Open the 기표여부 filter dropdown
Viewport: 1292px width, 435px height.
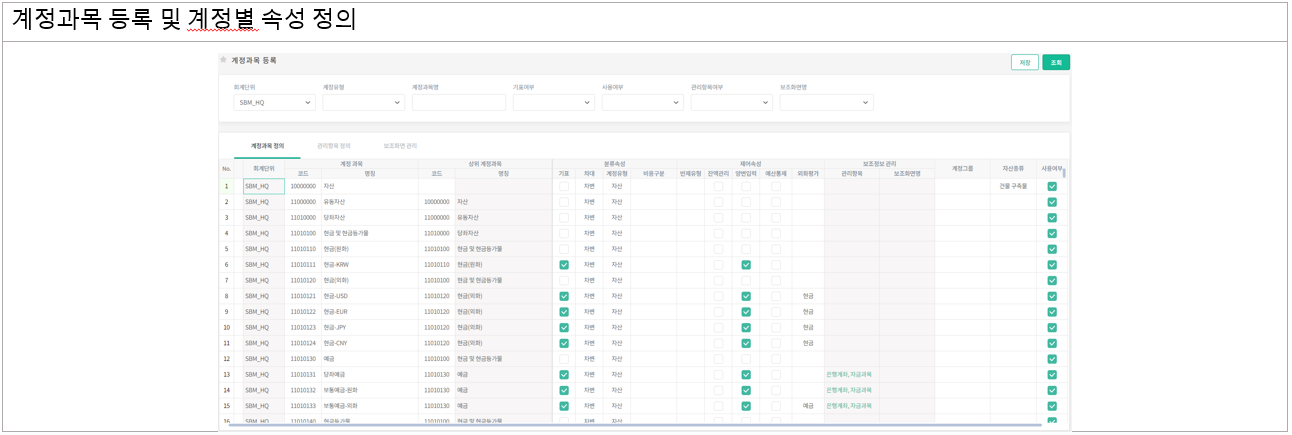[x=553, y=102]
